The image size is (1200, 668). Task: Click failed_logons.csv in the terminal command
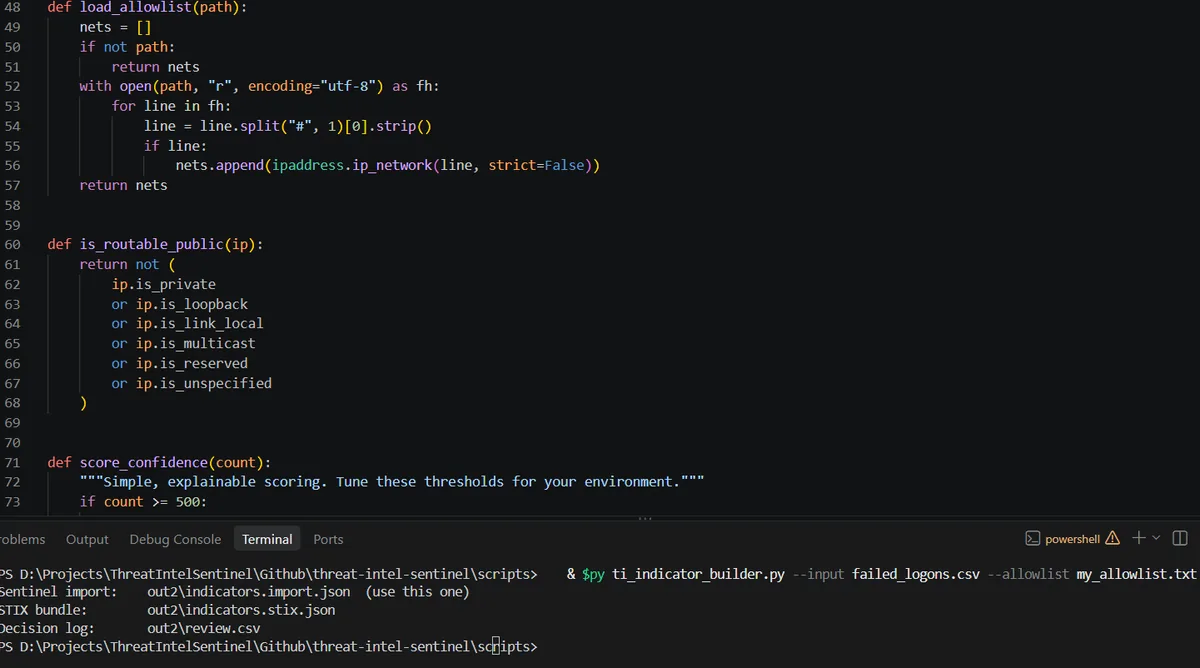pyautogui.click(x=914, y=575)
